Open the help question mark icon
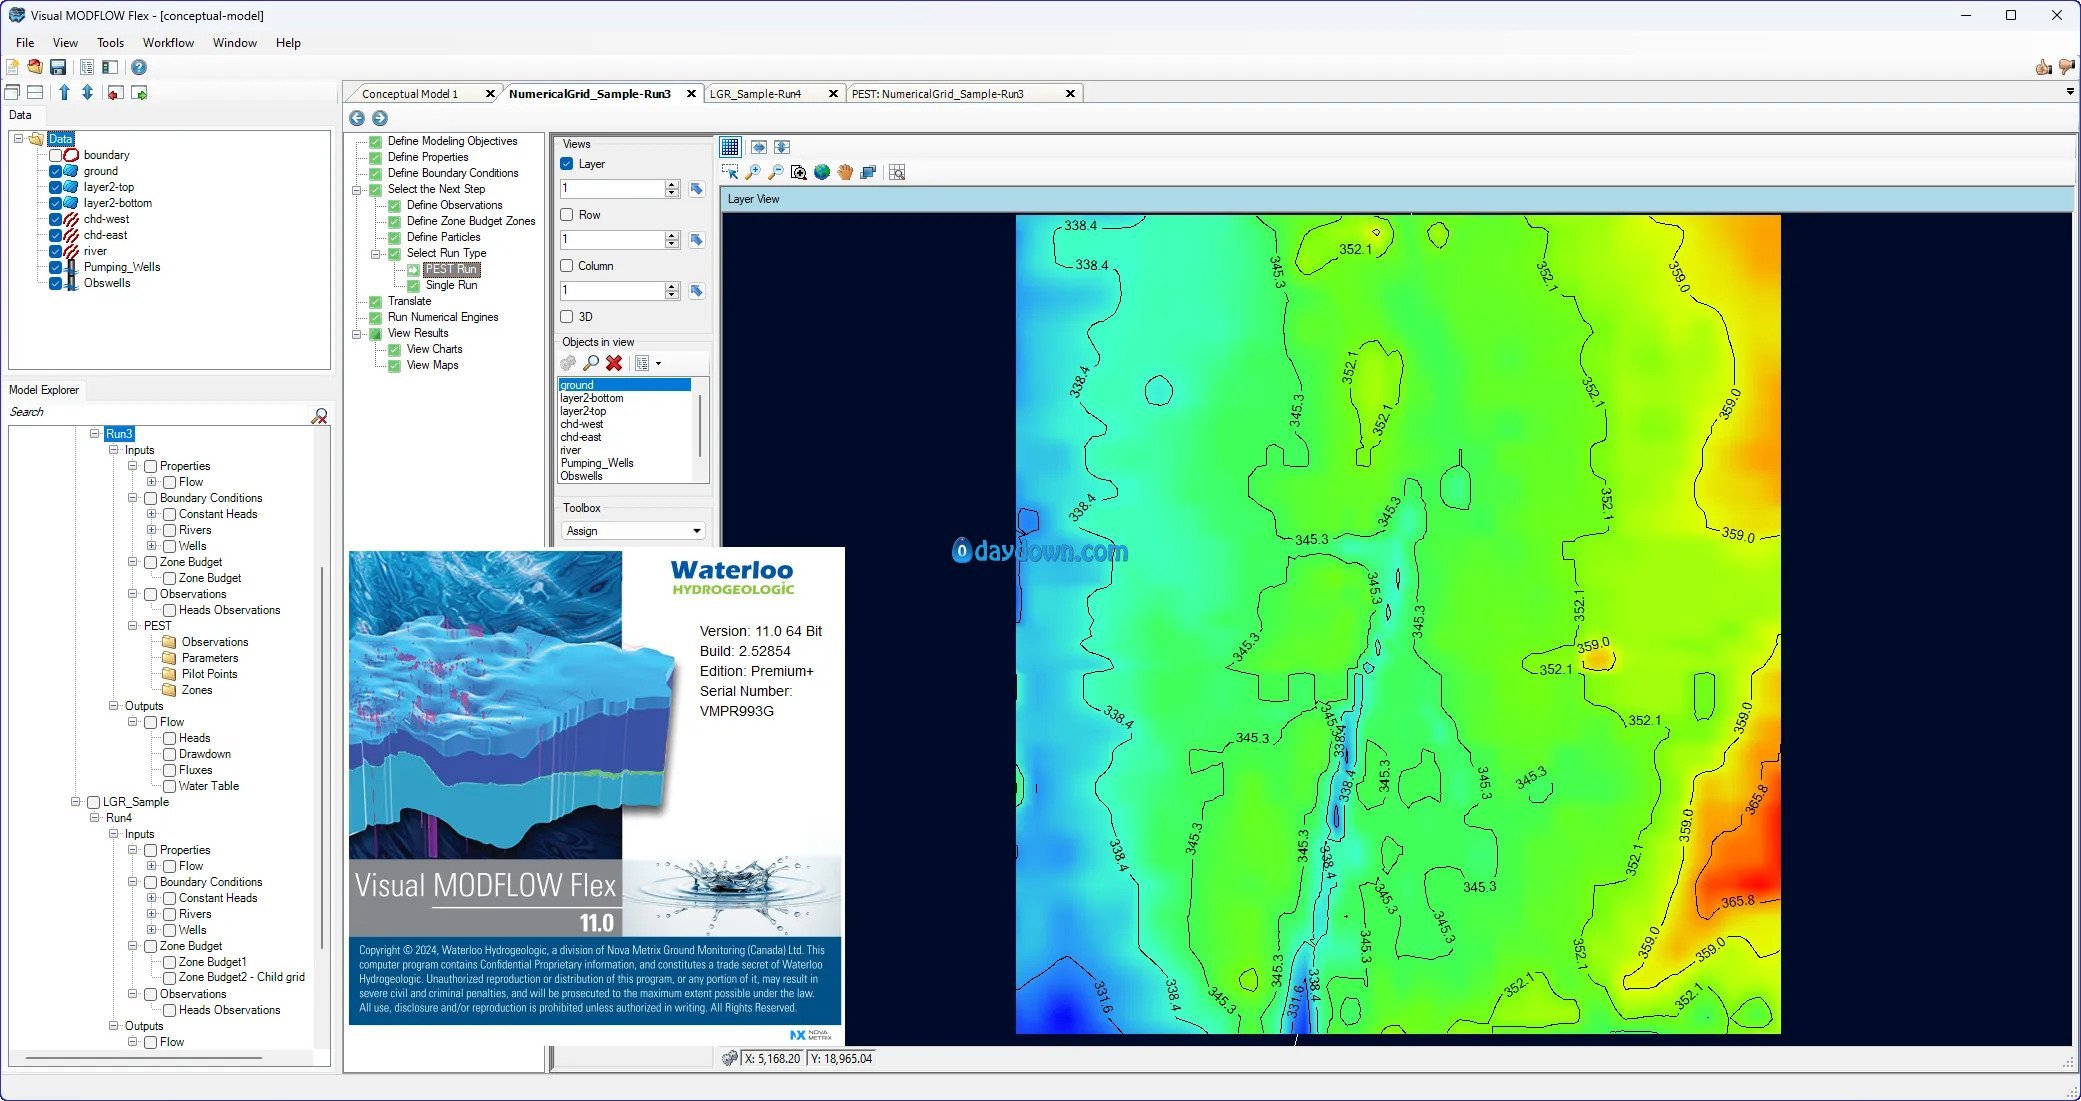The height and width of the screenshot is (1101, 2081). pos(139,67)
